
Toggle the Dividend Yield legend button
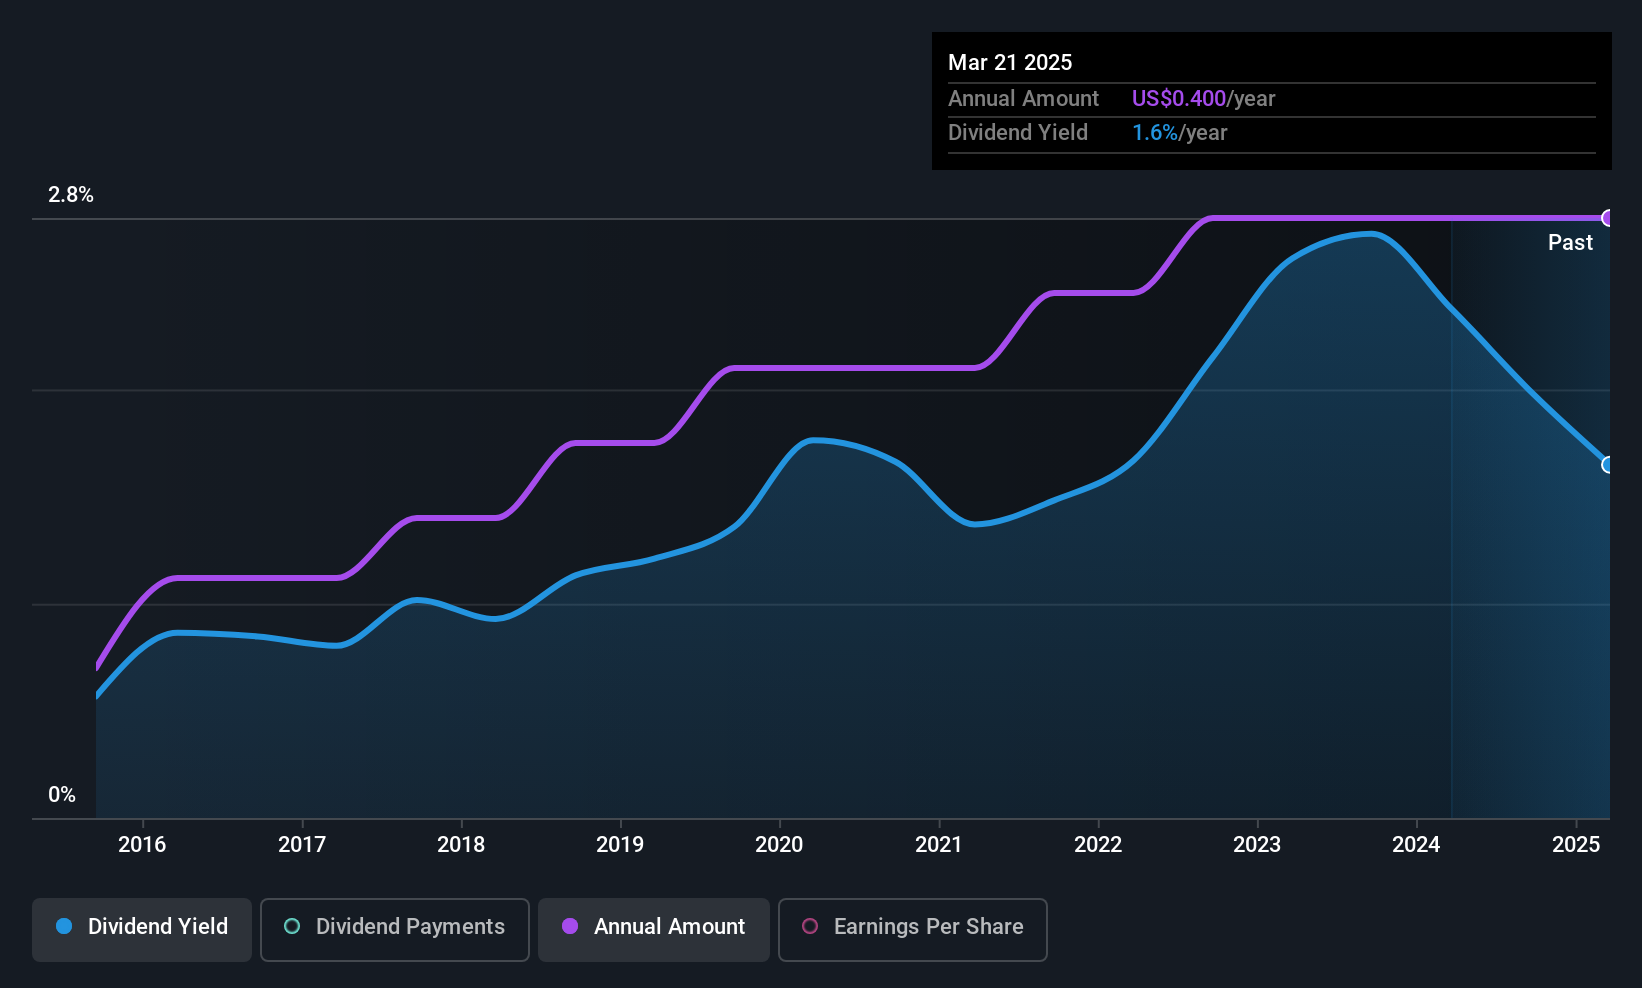click(142, 929)
